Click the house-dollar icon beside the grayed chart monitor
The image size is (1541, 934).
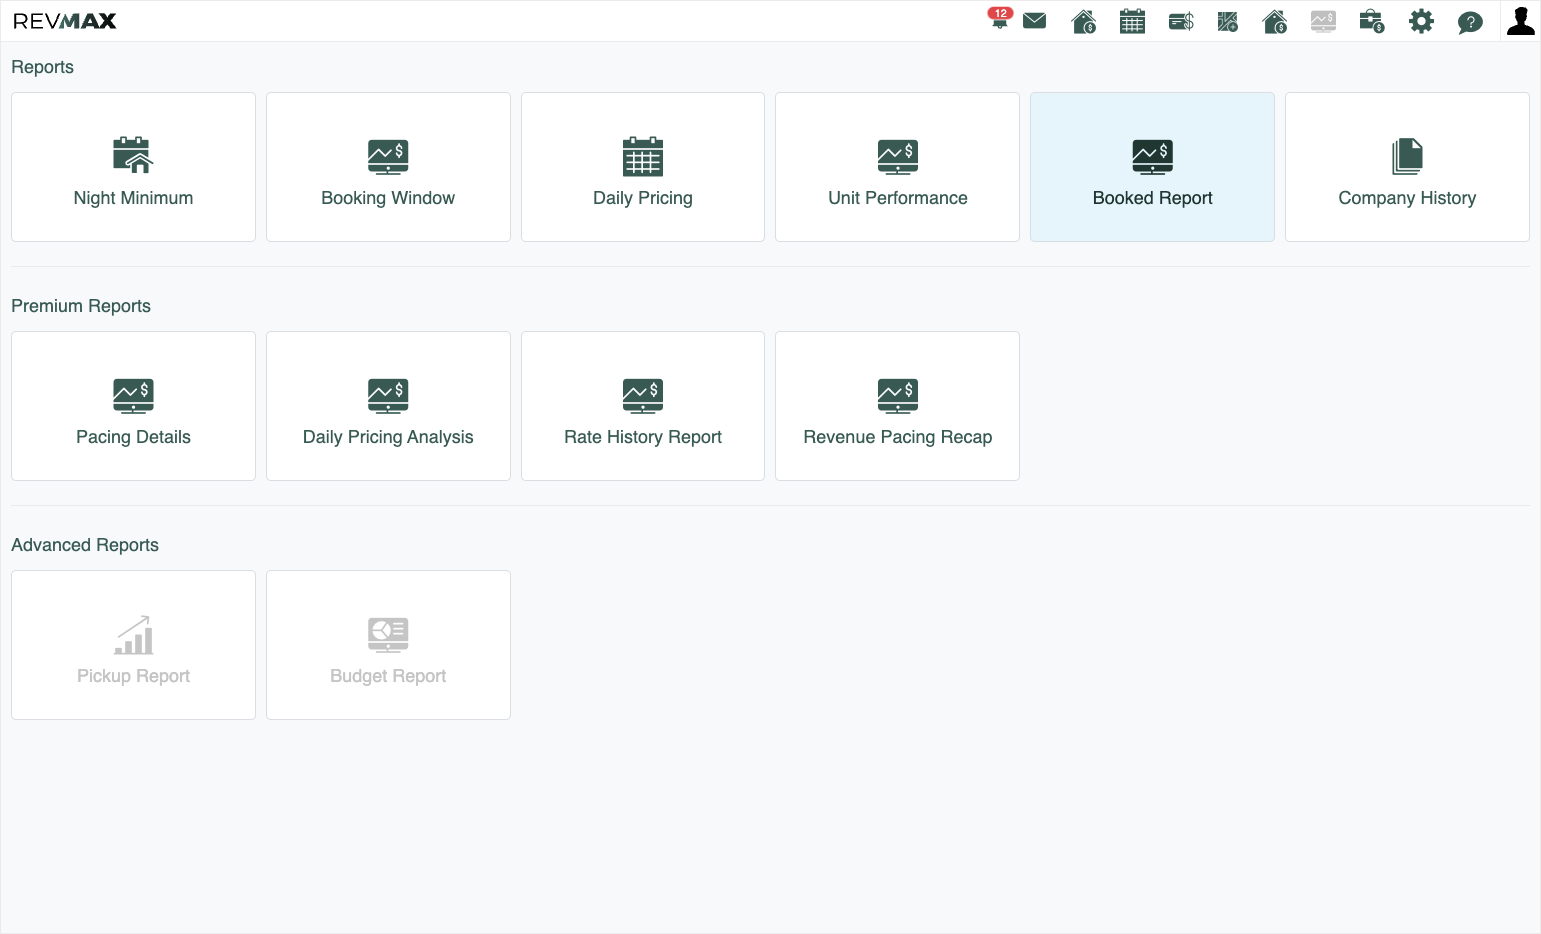point(1275,21)
